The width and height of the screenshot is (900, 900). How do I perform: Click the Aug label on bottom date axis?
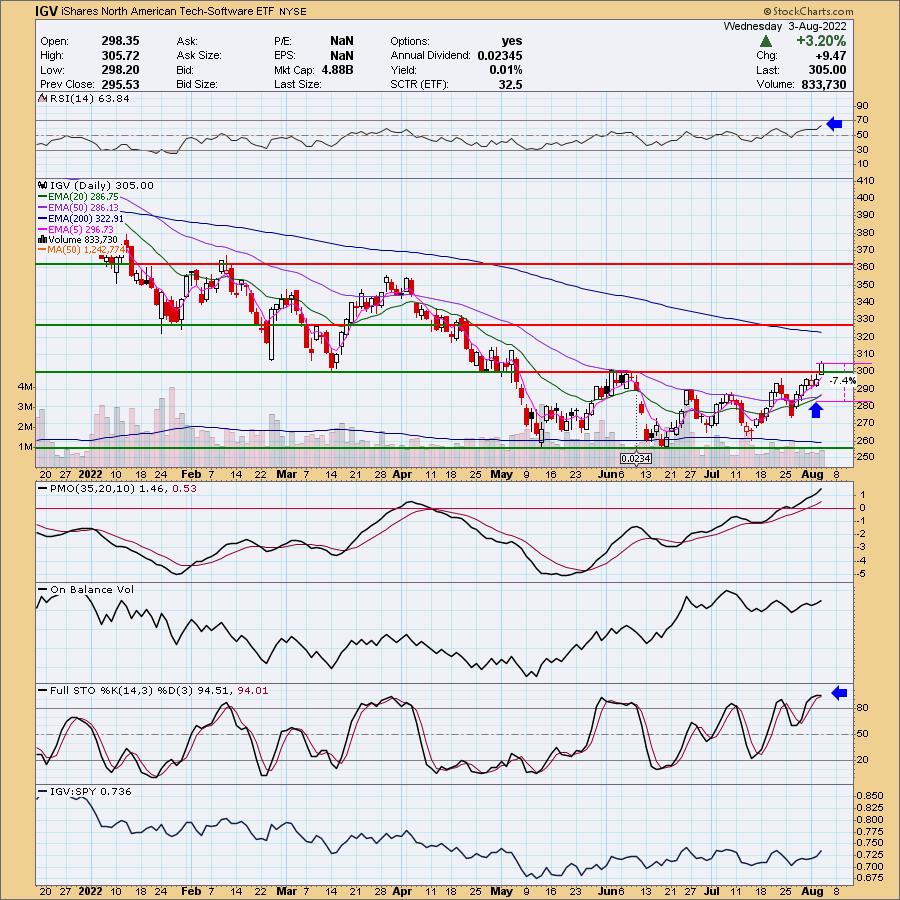coord(812,891)
